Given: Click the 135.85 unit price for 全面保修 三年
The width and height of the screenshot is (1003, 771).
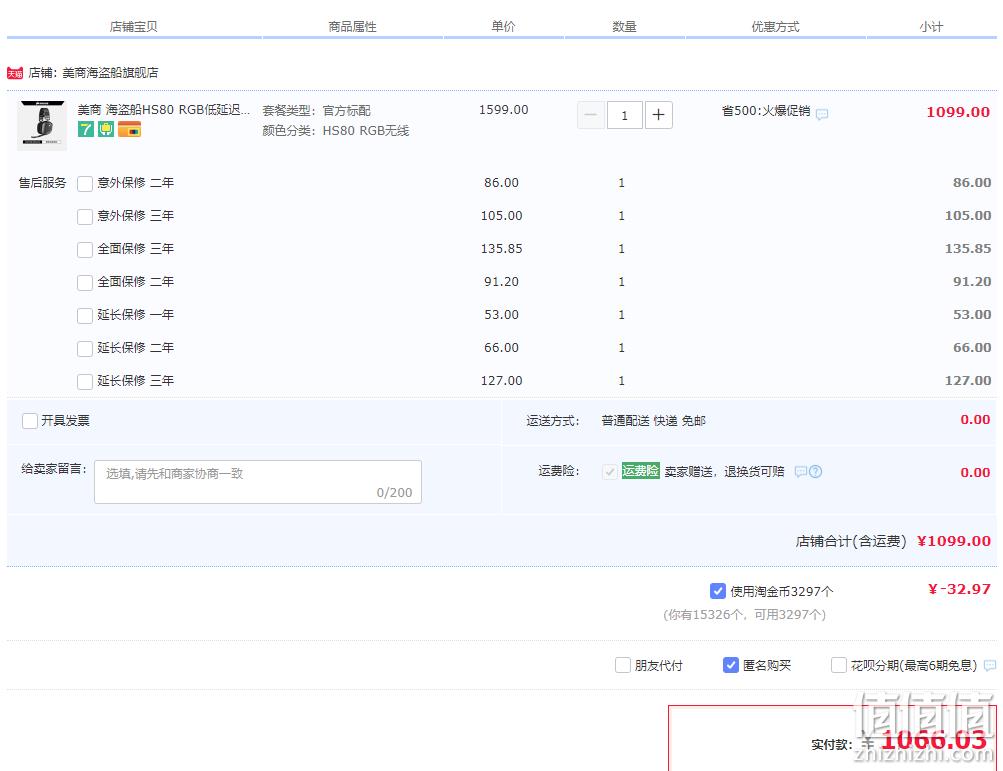Looking at the screenshot, I should [502, 249].
